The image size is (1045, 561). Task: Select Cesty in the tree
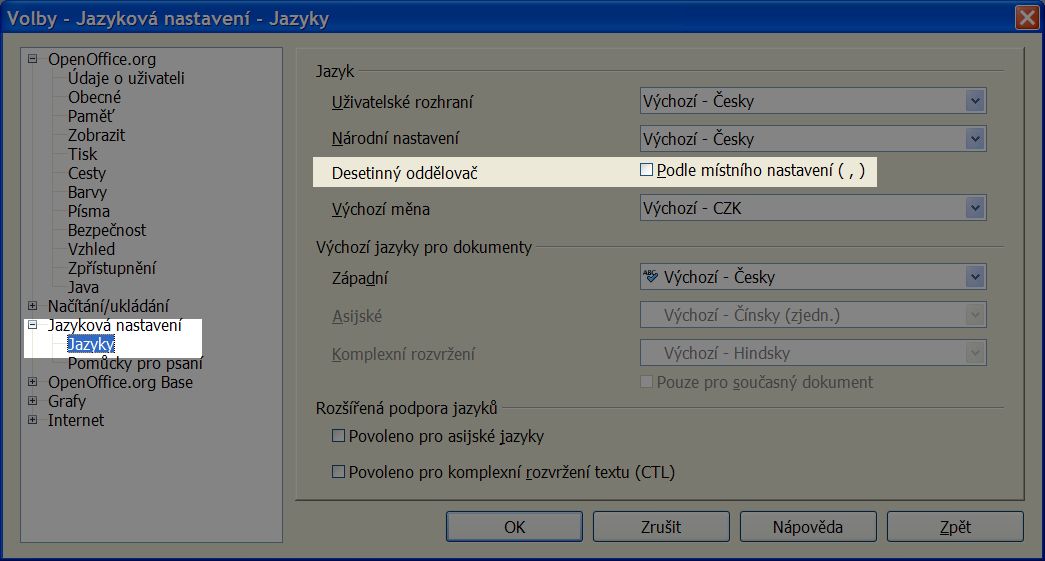[x=87, y=173]
